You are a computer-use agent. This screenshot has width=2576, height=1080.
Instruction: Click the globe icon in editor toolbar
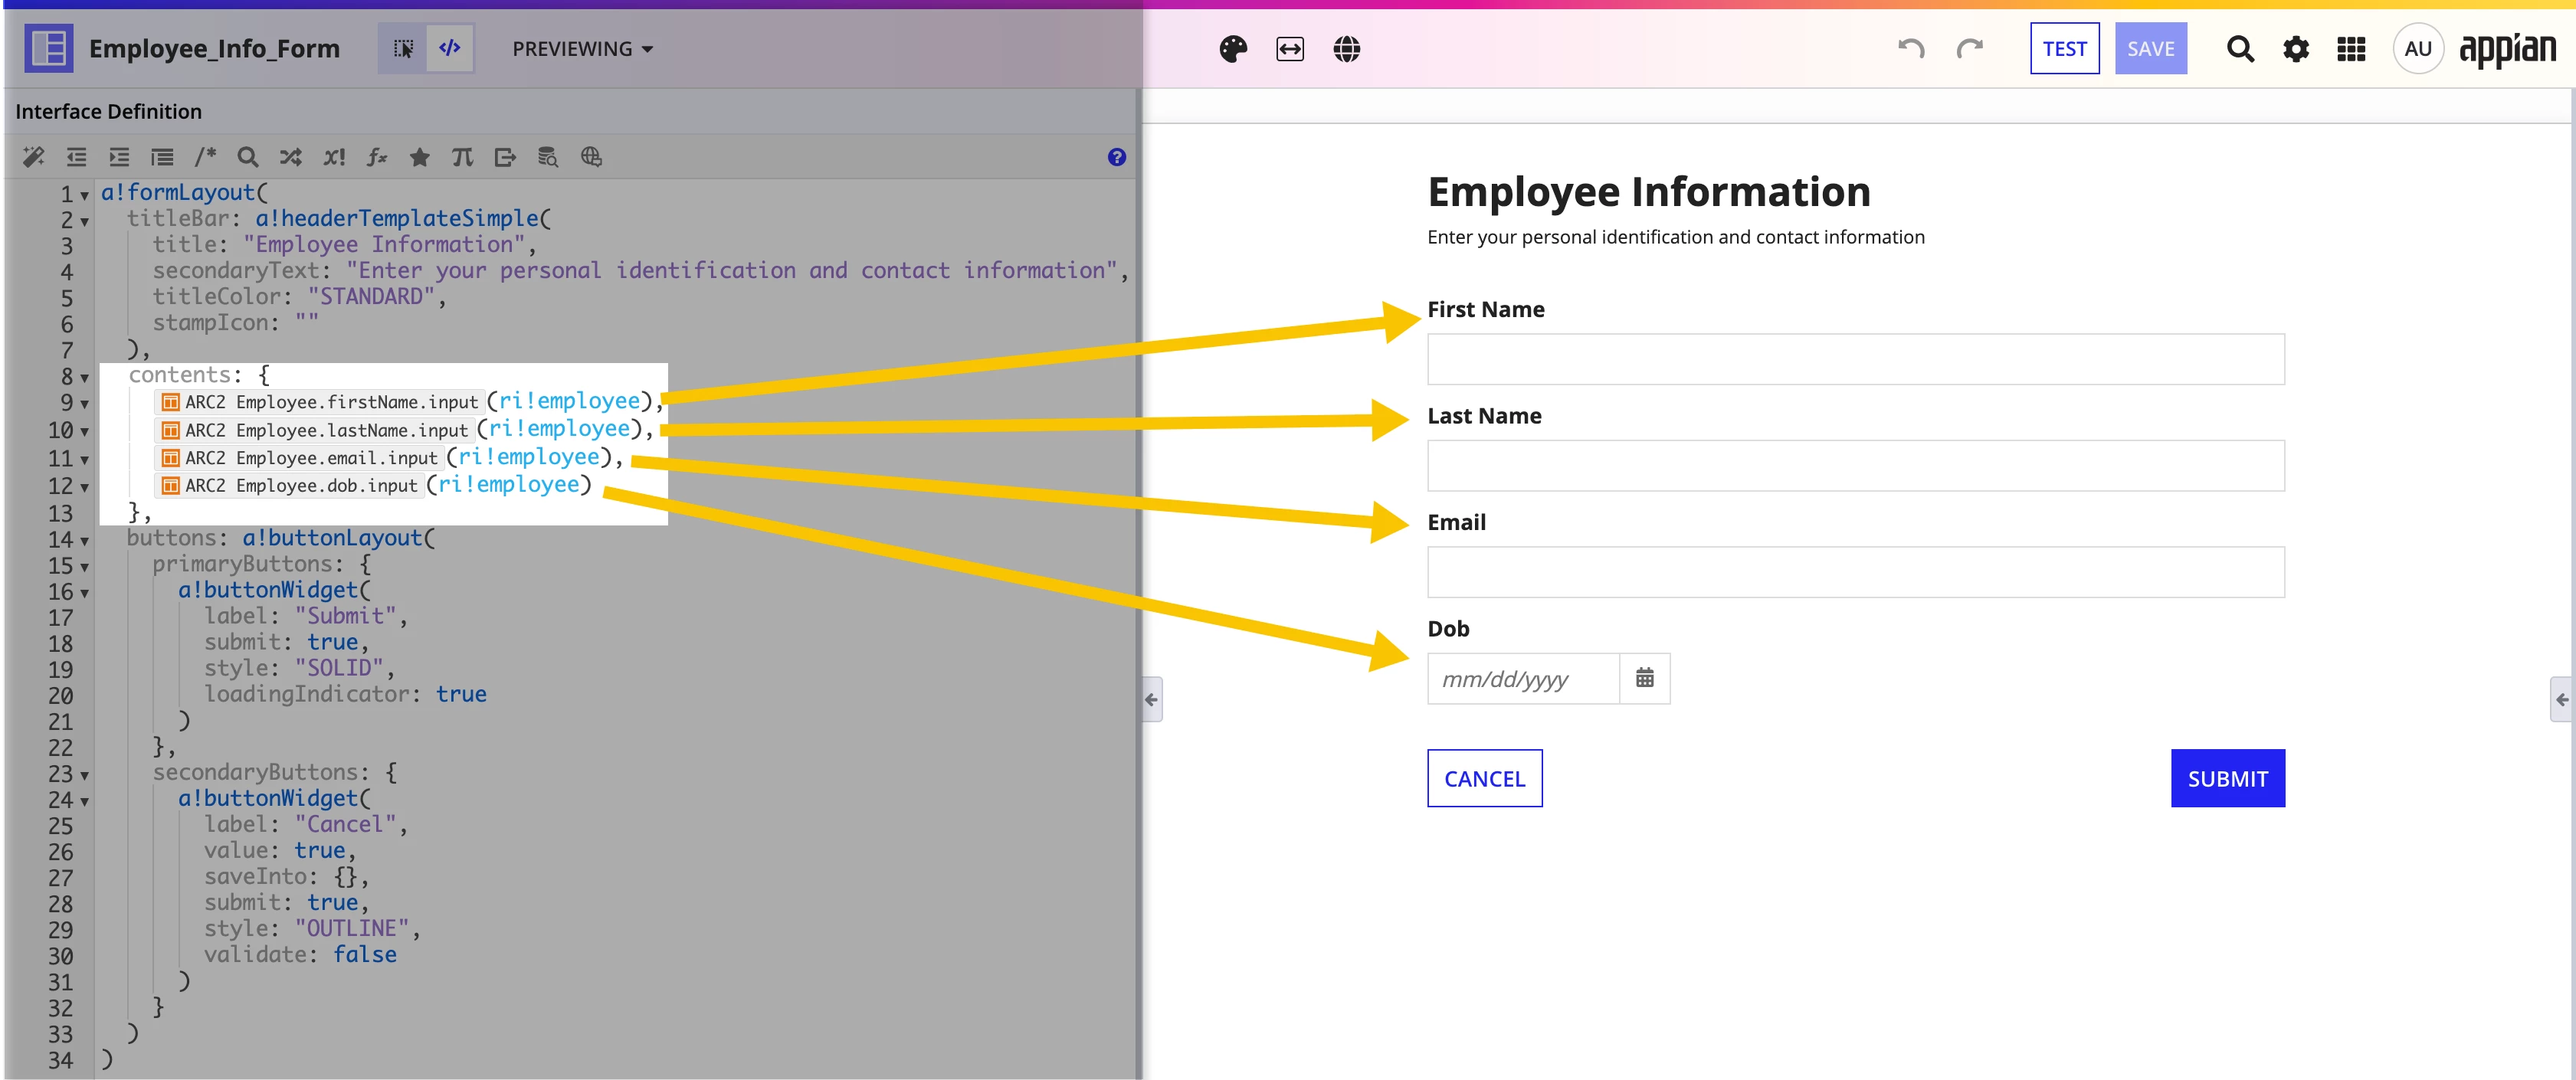coord(591,157)
